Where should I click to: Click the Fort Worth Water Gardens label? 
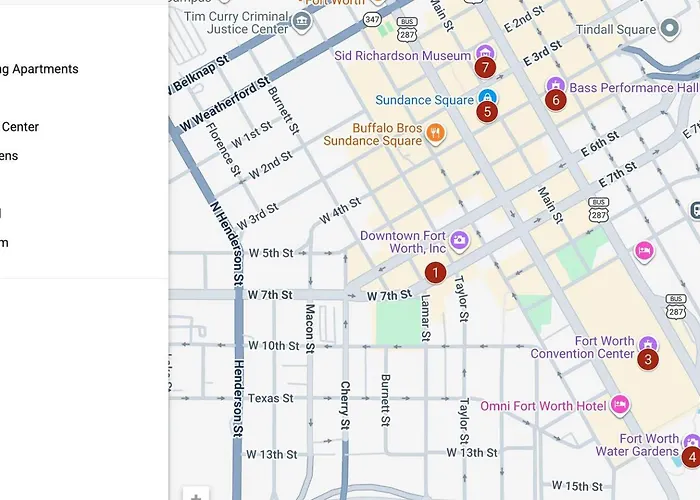click(637, 445)
